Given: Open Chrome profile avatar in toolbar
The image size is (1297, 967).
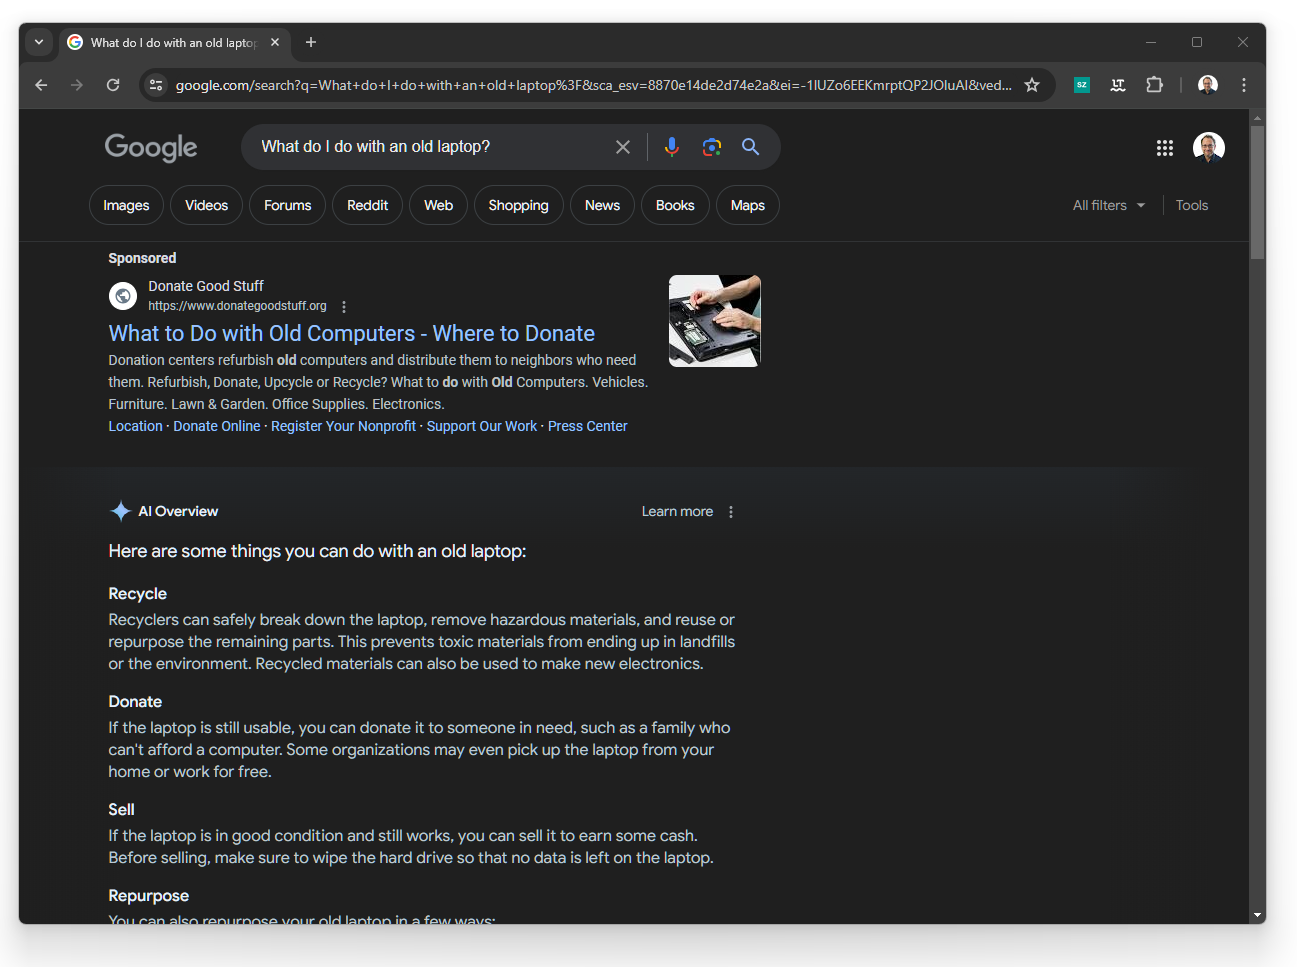Looking at the screenshot, I should pyautogui.click(x=1208, y=85).
